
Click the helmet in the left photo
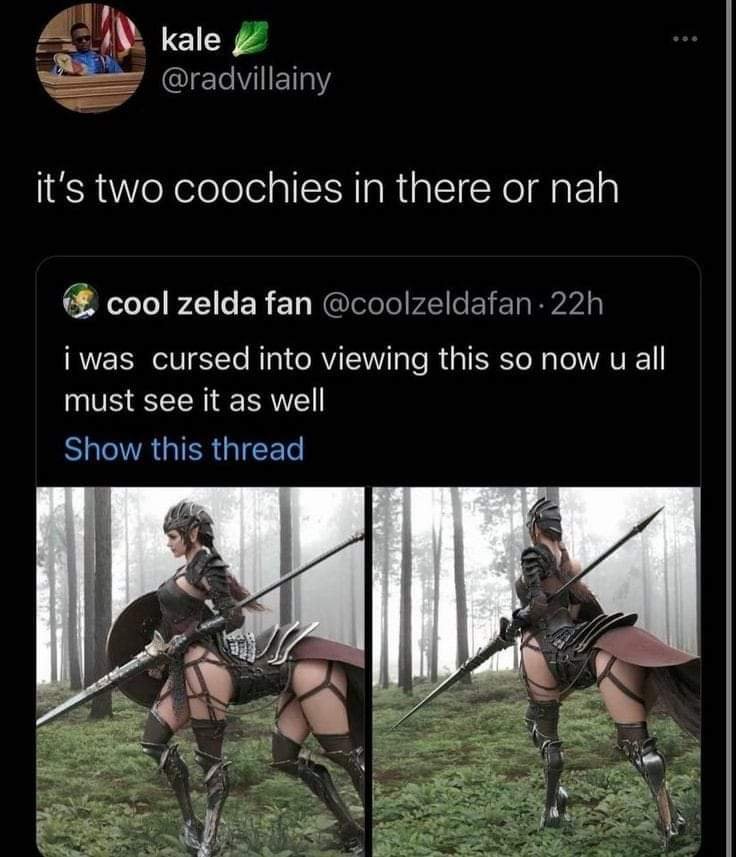click(189, 519)
